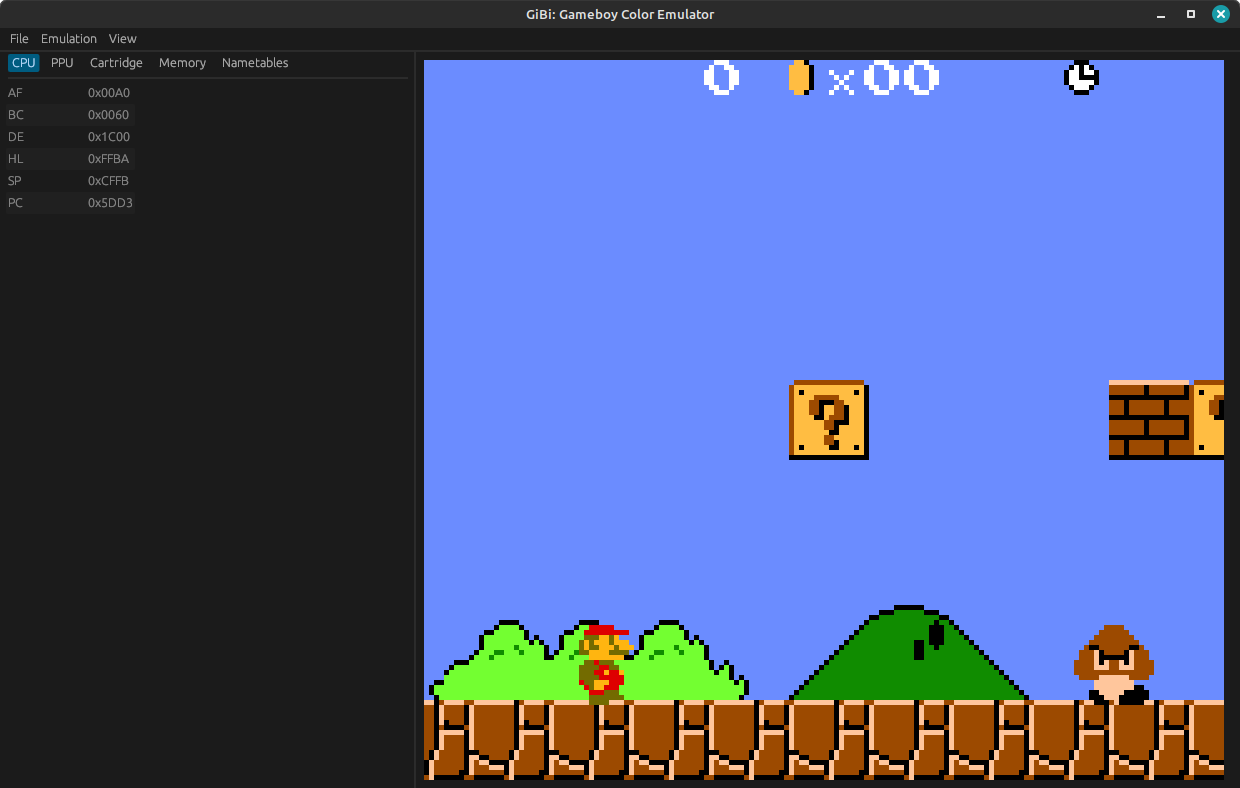Image resolution: width=1240 pixels, height=788 pixels.
Task: Click the GiBi: Gameboy Color Emulator title
Action: (x=620, y=14)
